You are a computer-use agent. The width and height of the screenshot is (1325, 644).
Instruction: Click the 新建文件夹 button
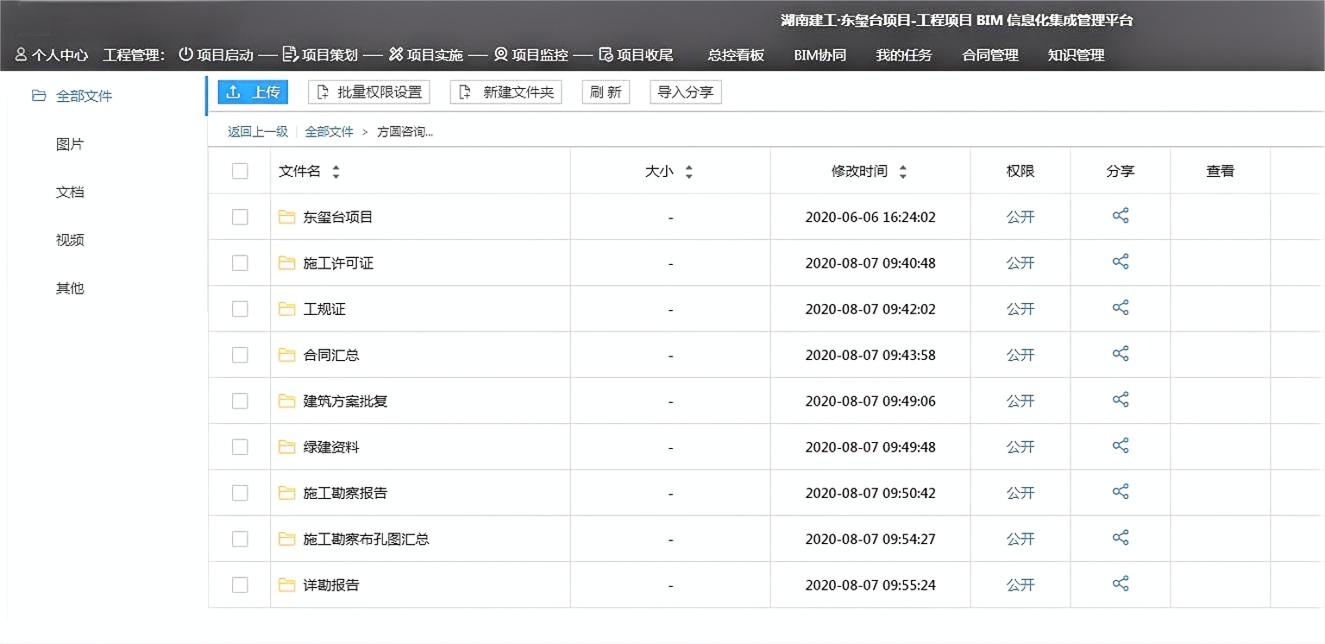[506, 92]
